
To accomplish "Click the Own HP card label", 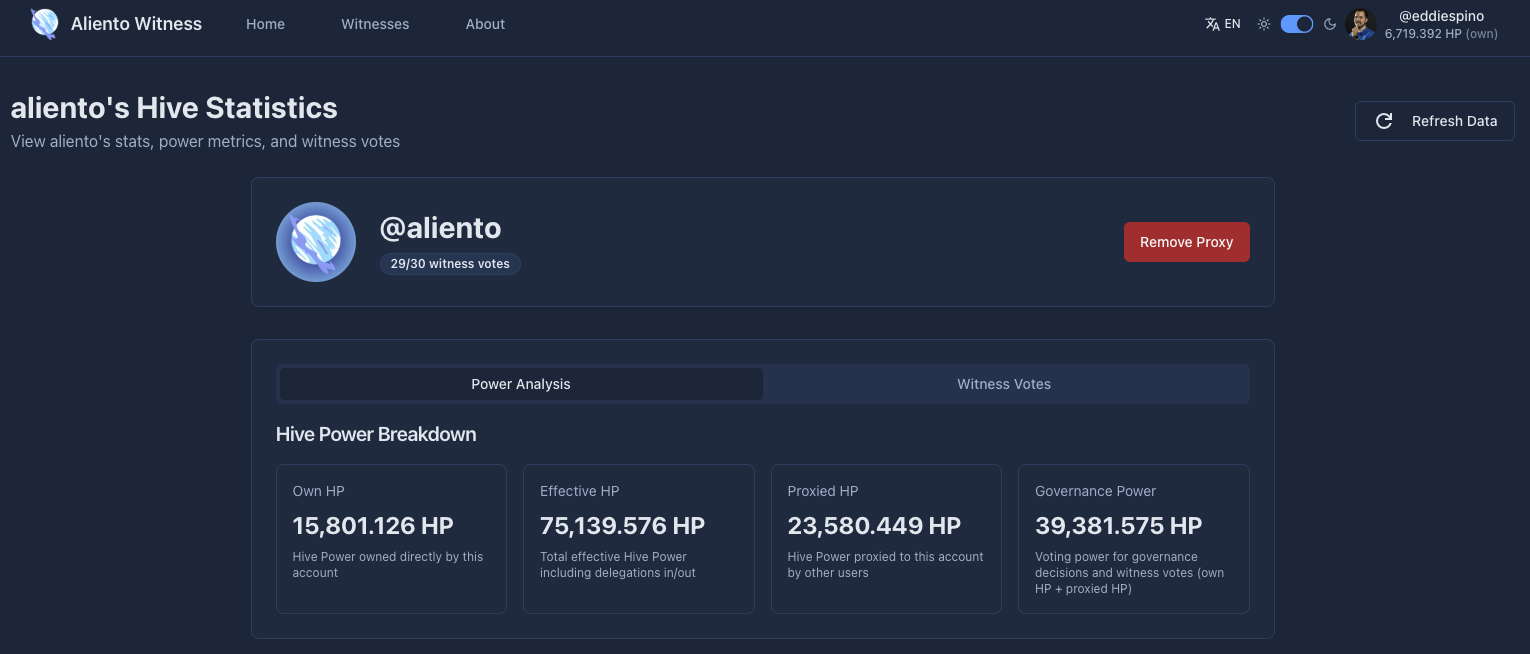I will [319, 491].
